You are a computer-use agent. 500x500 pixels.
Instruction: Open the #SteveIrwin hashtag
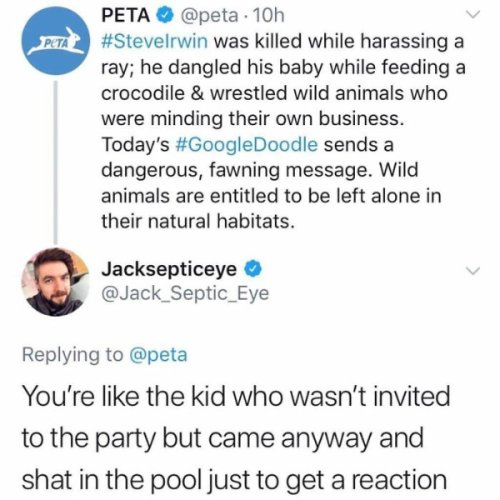click(154, 41)
